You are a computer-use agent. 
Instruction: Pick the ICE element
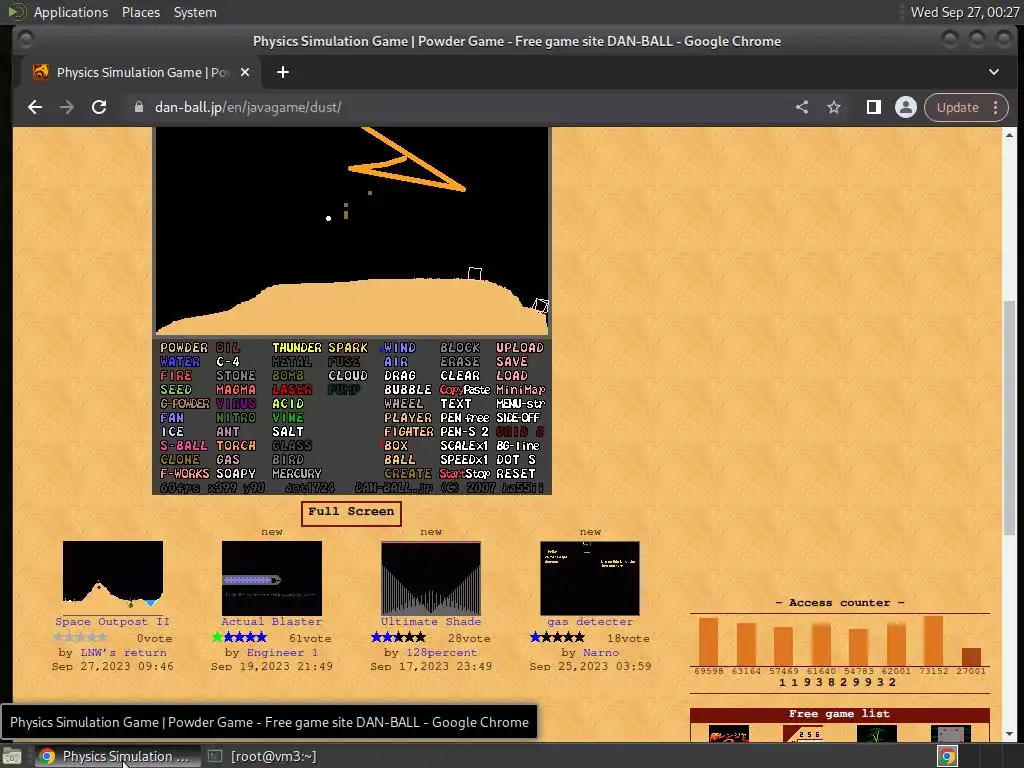point(172,432)
